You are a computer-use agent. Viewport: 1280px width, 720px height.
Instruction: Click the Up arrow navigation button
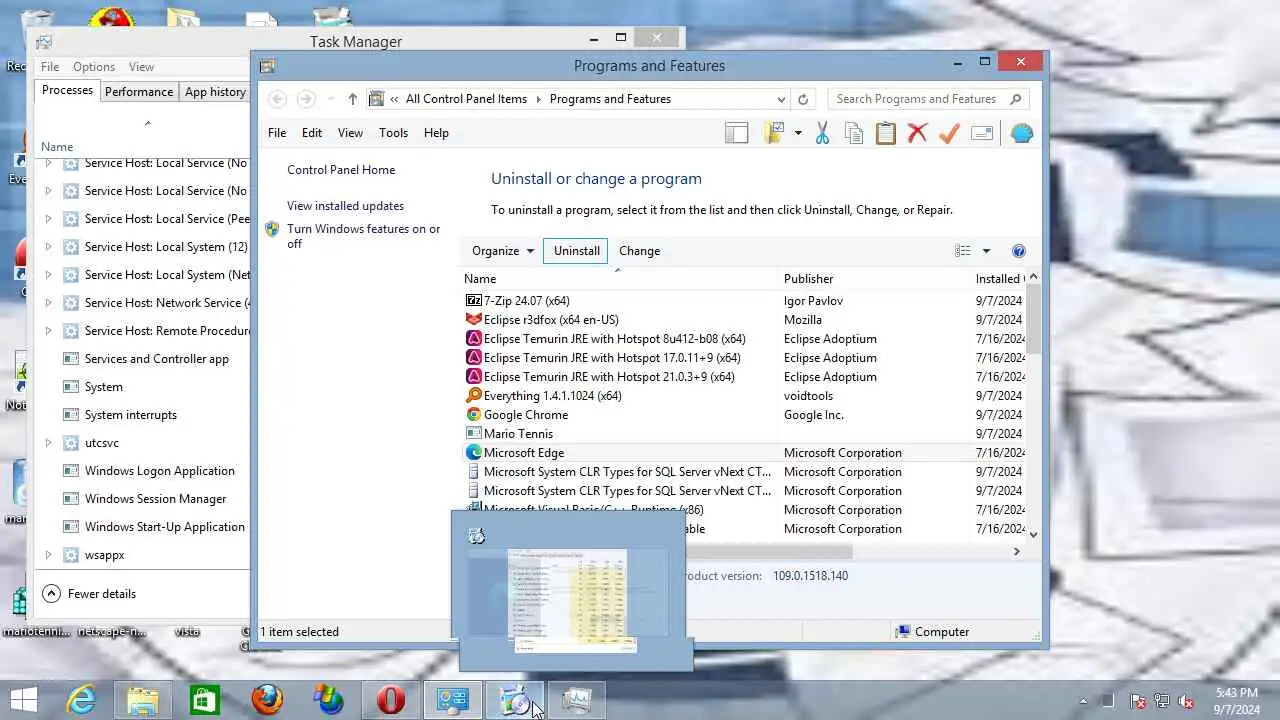[352, 99]
